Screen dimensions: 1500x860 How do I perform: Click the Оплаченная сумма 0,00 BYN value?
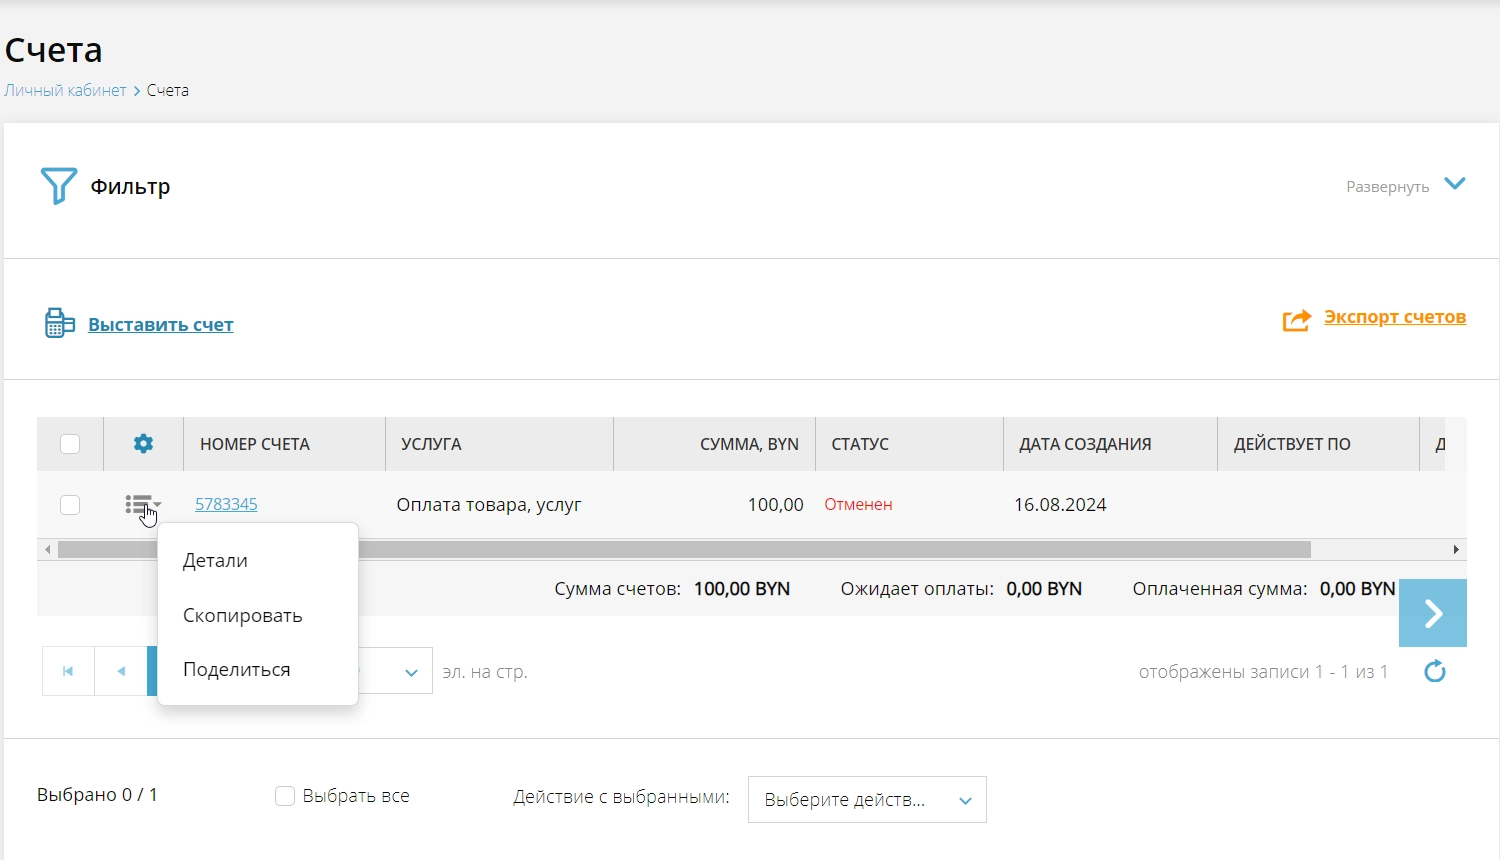coord(1357,589)
